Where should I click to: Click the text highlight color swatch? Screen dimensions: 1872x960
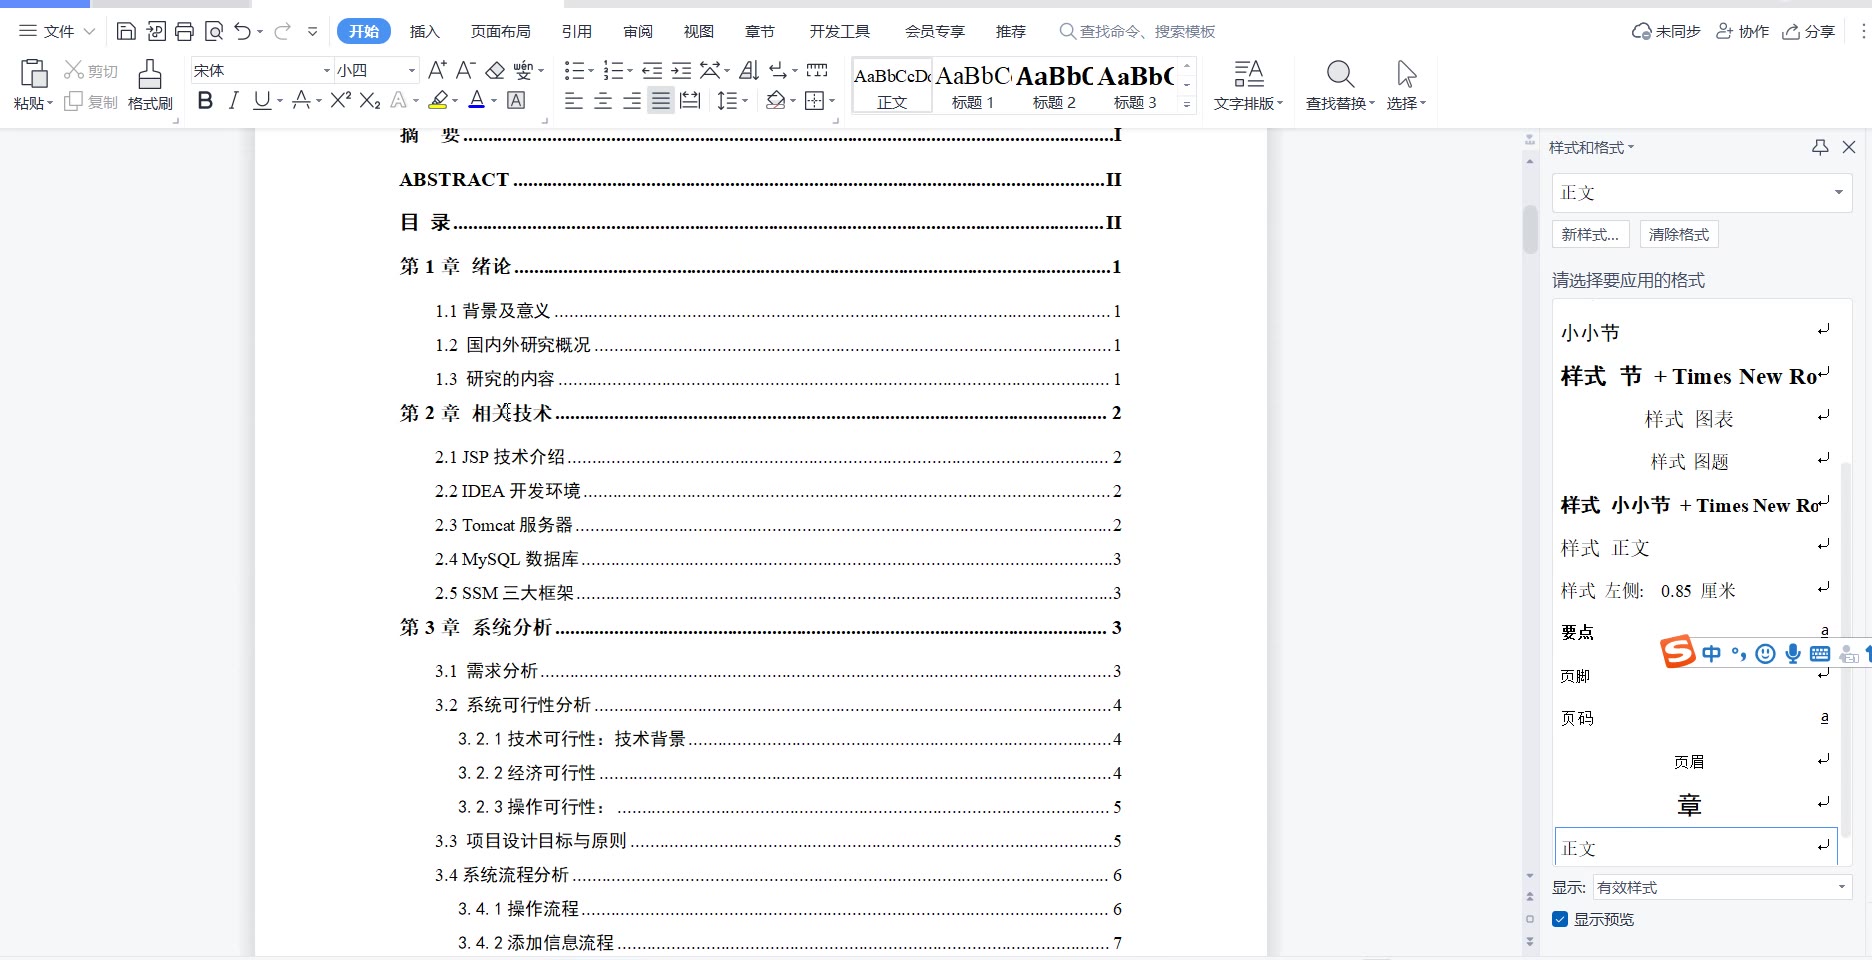[x=437, y=100]
